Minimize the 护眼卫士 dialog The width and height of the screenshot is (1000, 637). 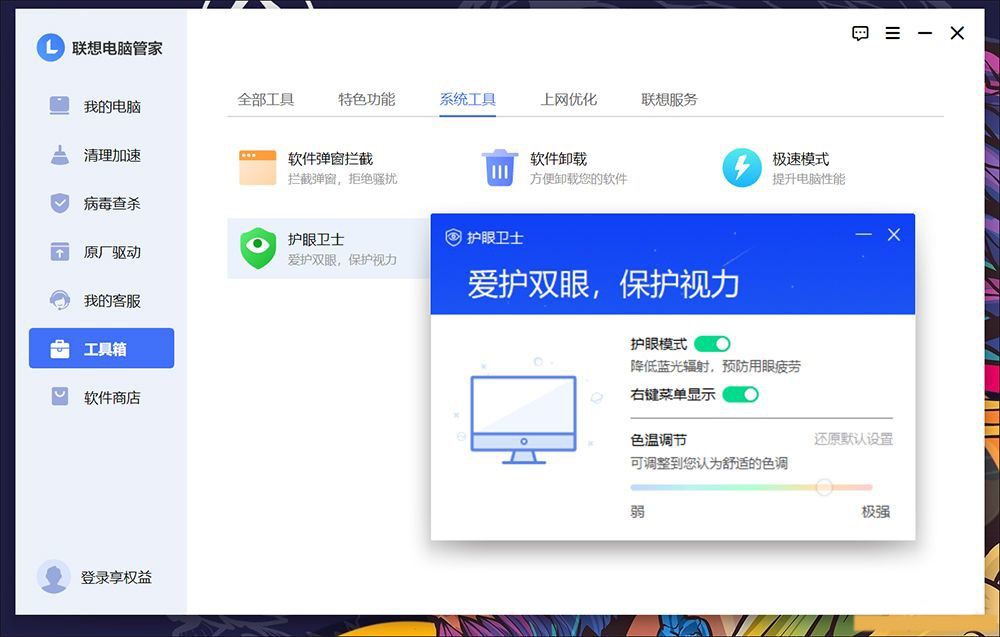pyautogui.click(x=864, y=235)
